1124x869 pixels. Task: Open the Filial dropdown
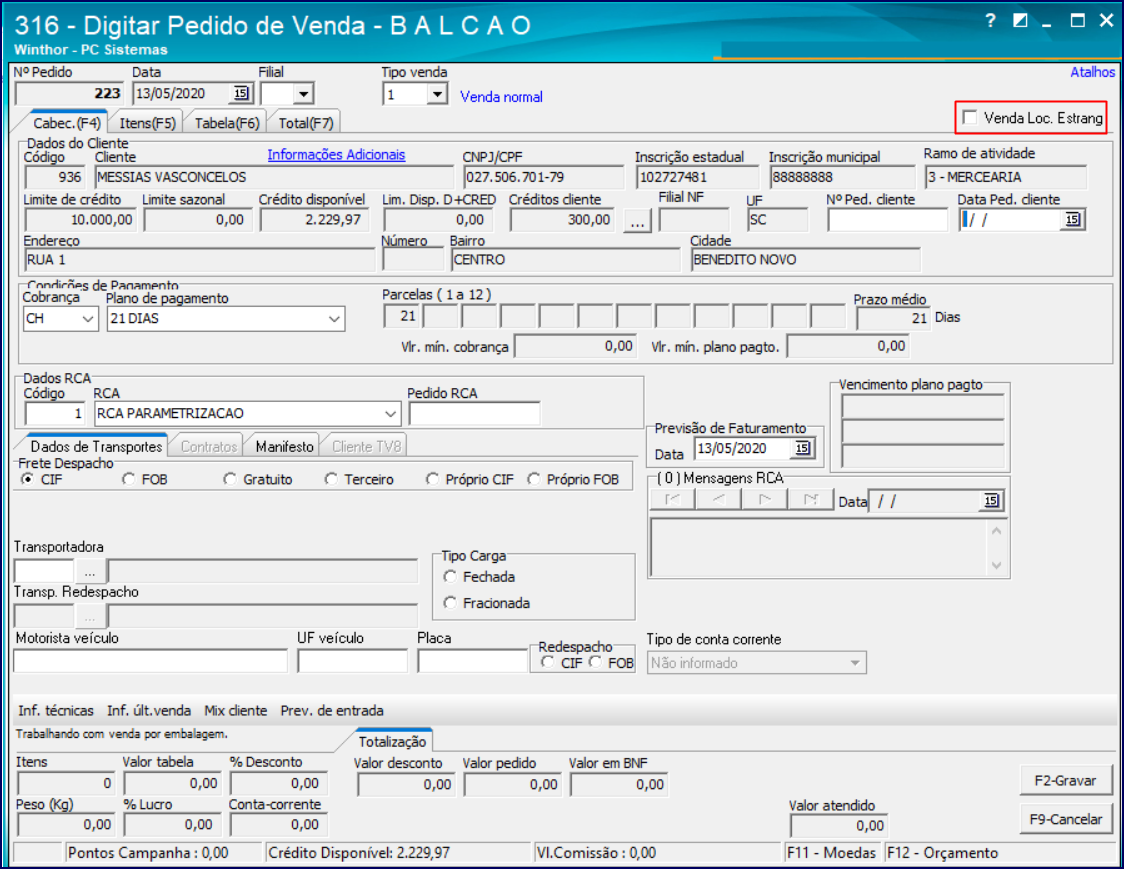[303, 94]
